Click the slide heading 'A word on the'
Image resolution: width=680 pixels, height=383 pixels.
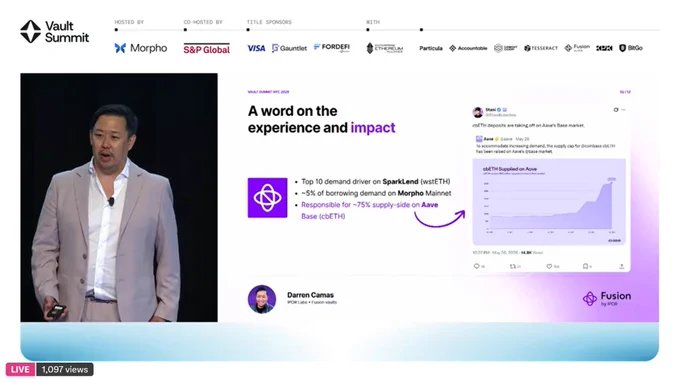293,111
